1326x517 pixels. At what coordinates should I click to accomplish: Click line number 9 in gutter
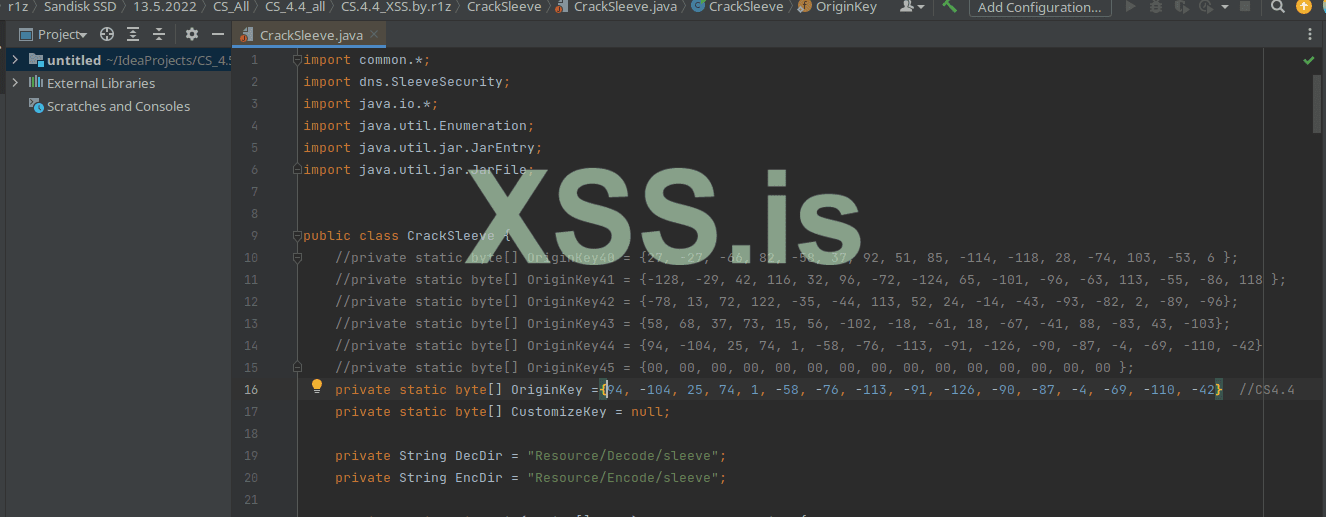(254, 236)
